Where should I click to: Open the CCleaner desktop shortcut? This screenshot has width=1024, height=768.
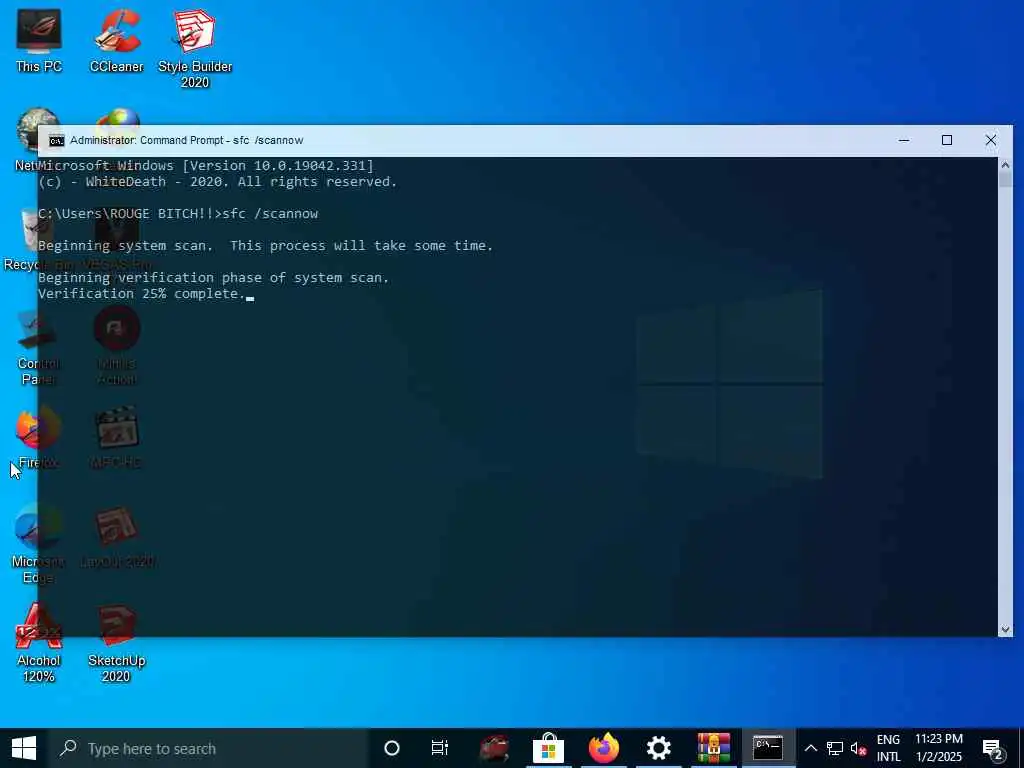116,40
